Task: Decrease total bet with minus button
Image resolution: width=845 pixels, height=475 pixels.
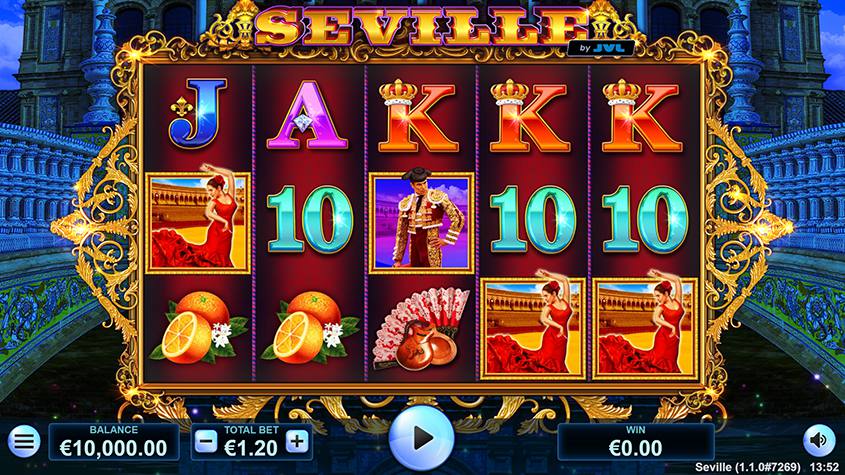Action: [206, 442]
